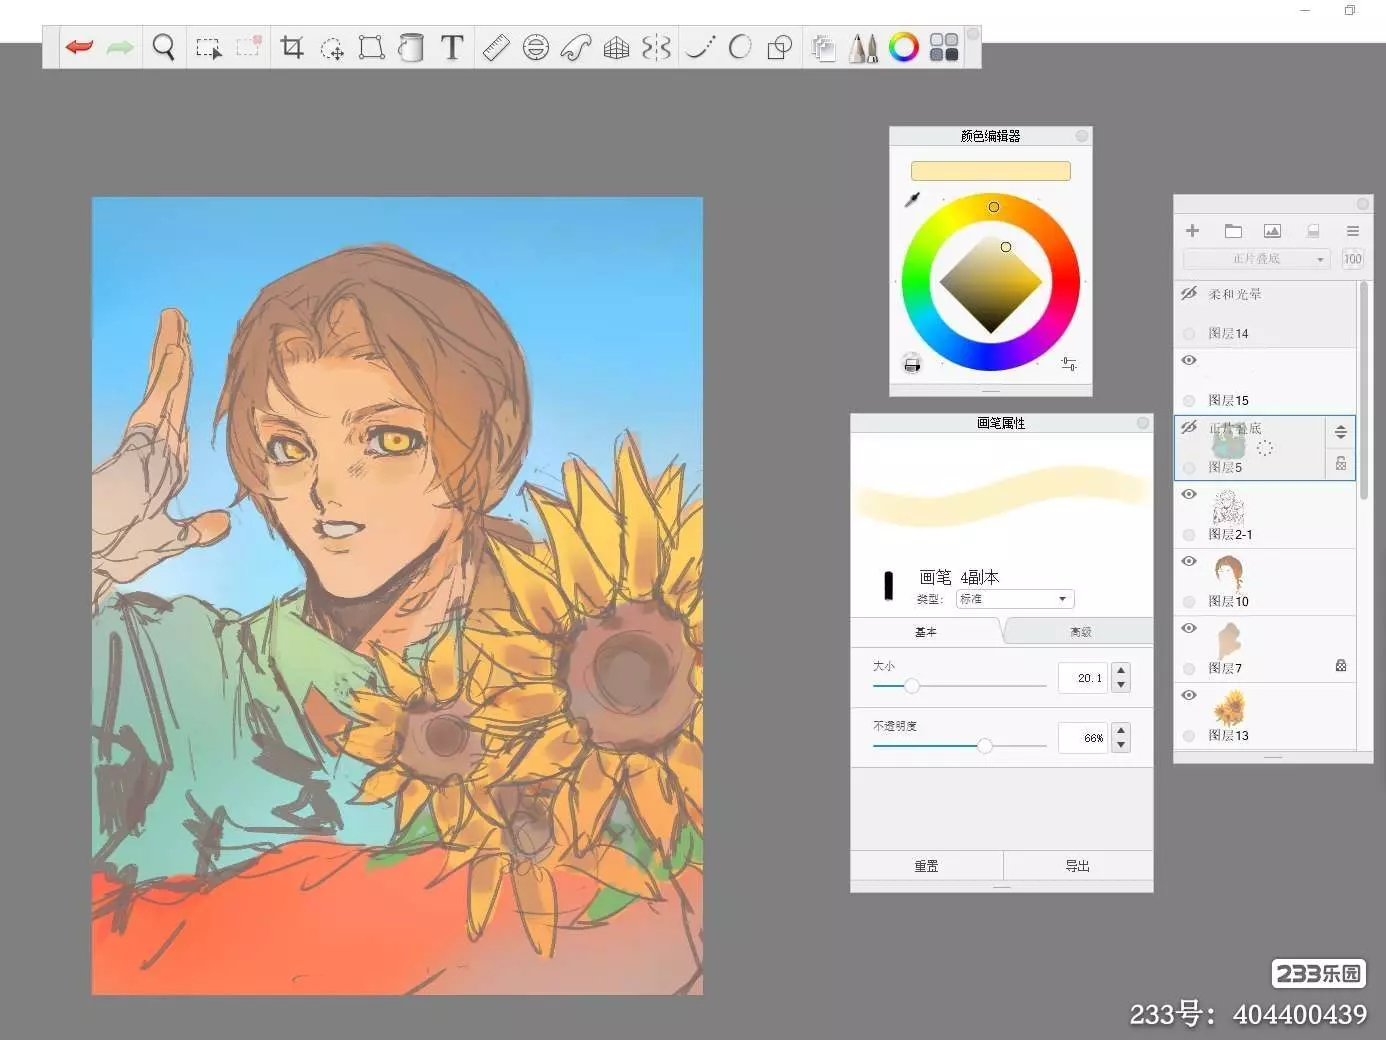Select the Text tool

point(452,47)
